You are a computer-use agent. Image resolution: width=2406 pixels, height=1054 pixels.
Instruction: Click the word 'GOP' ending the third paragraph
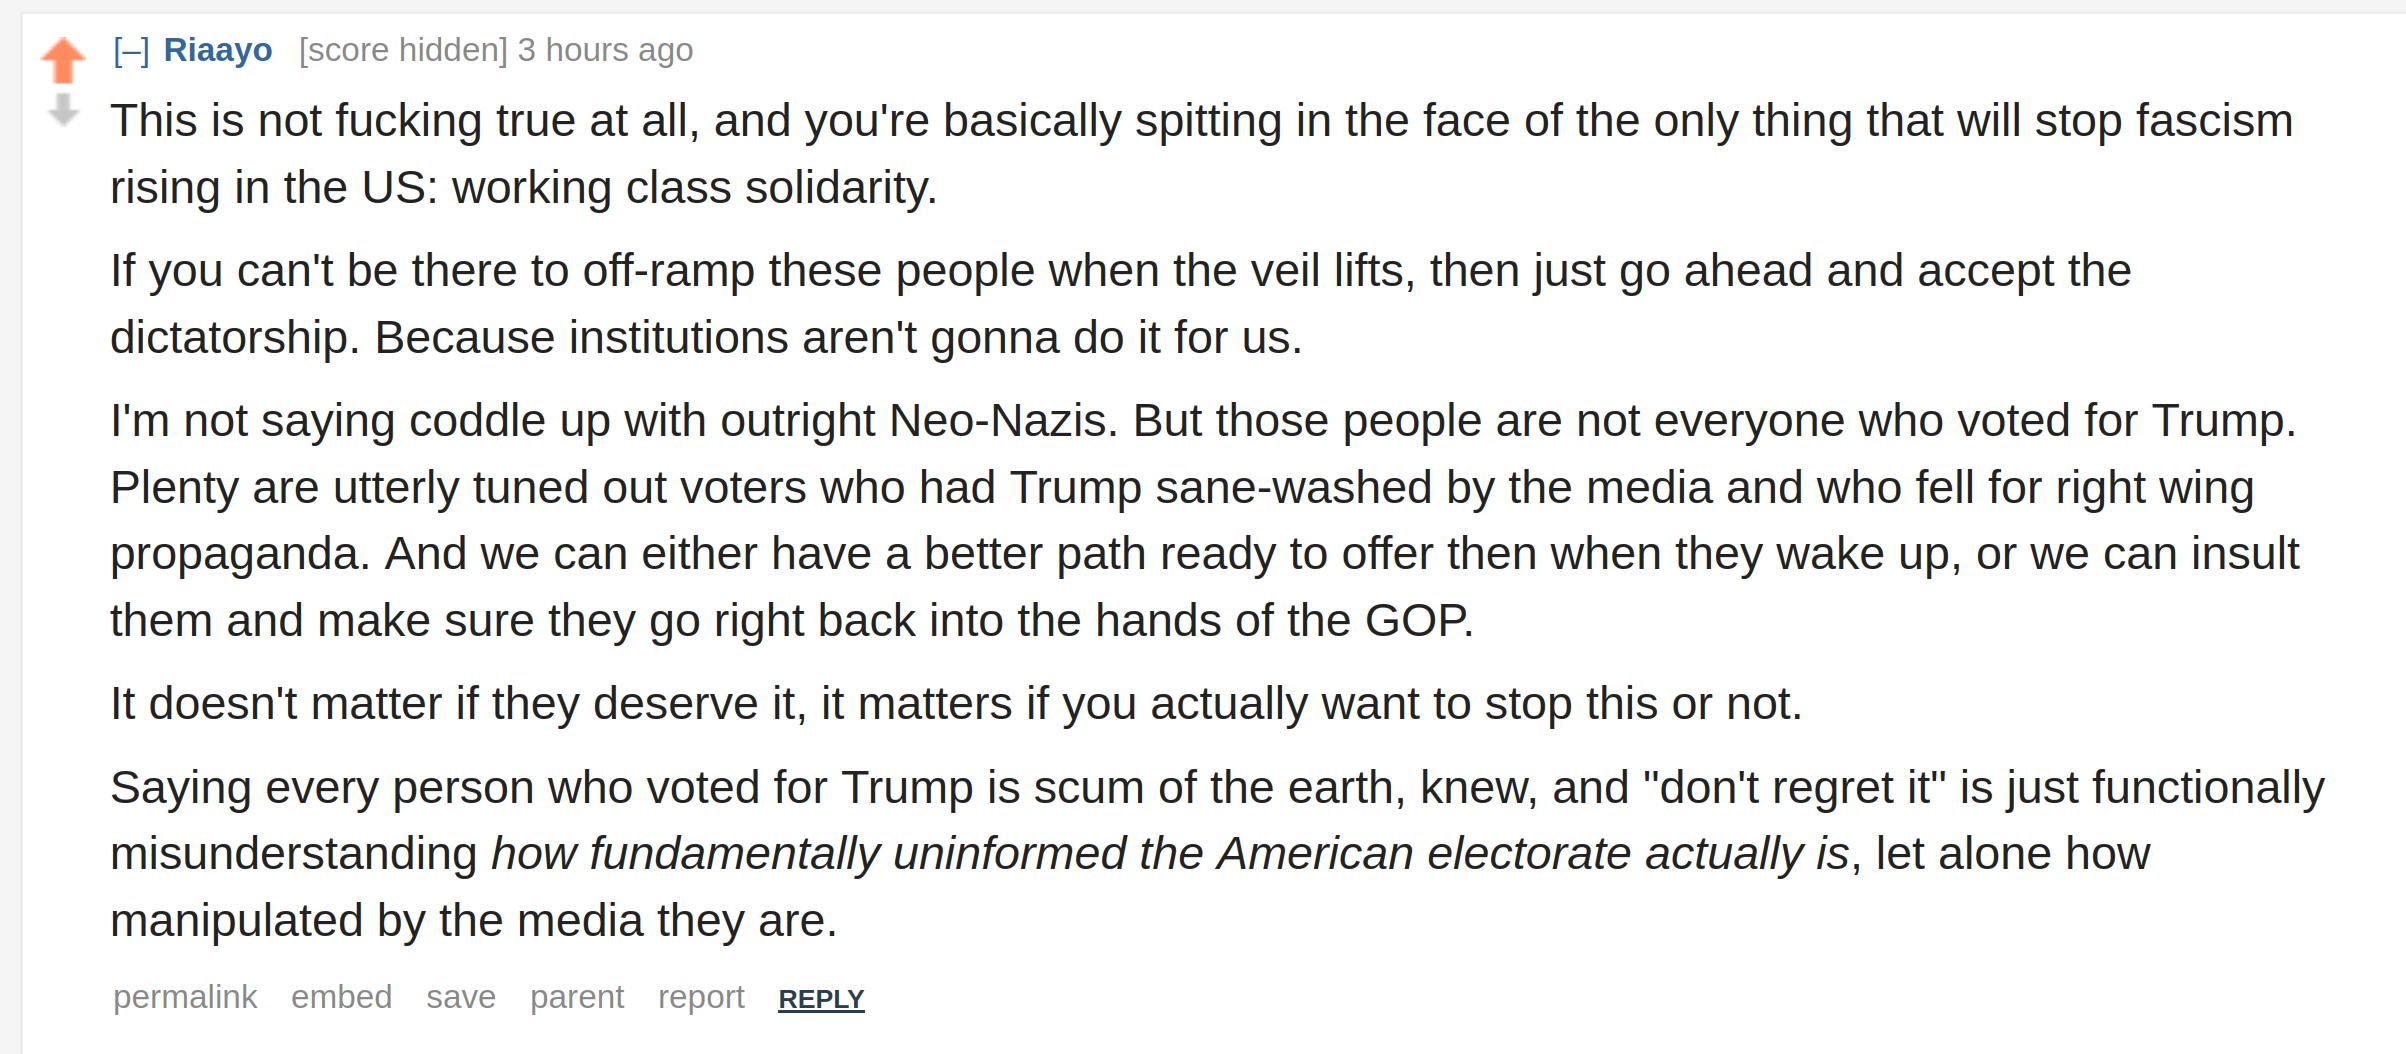pyautogui.click(x=1416, y=620)
